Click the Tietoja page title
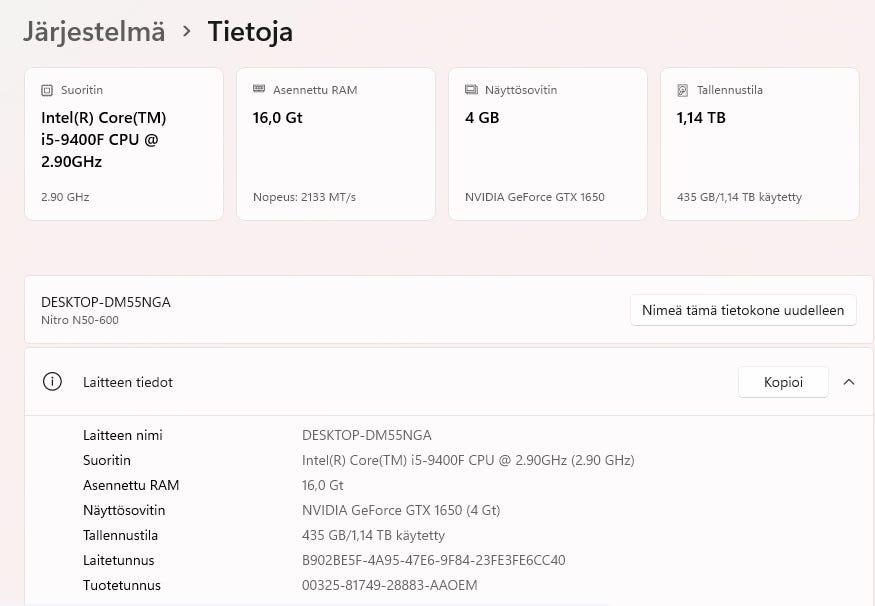This screenshot has height=606, width=875. tap(250, 32)
